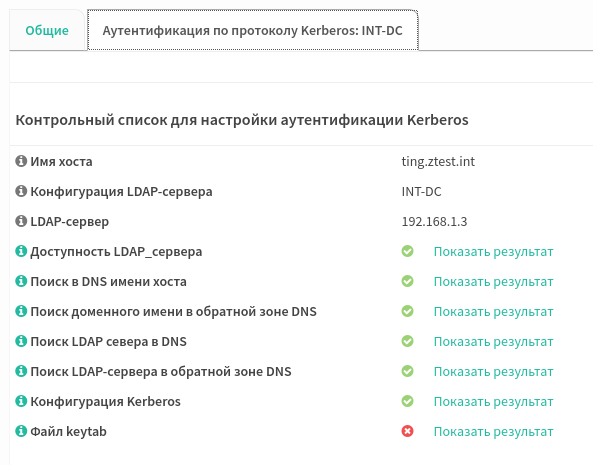Click info icon for Поиск в DNS имени хоста

tap(21, 281)
